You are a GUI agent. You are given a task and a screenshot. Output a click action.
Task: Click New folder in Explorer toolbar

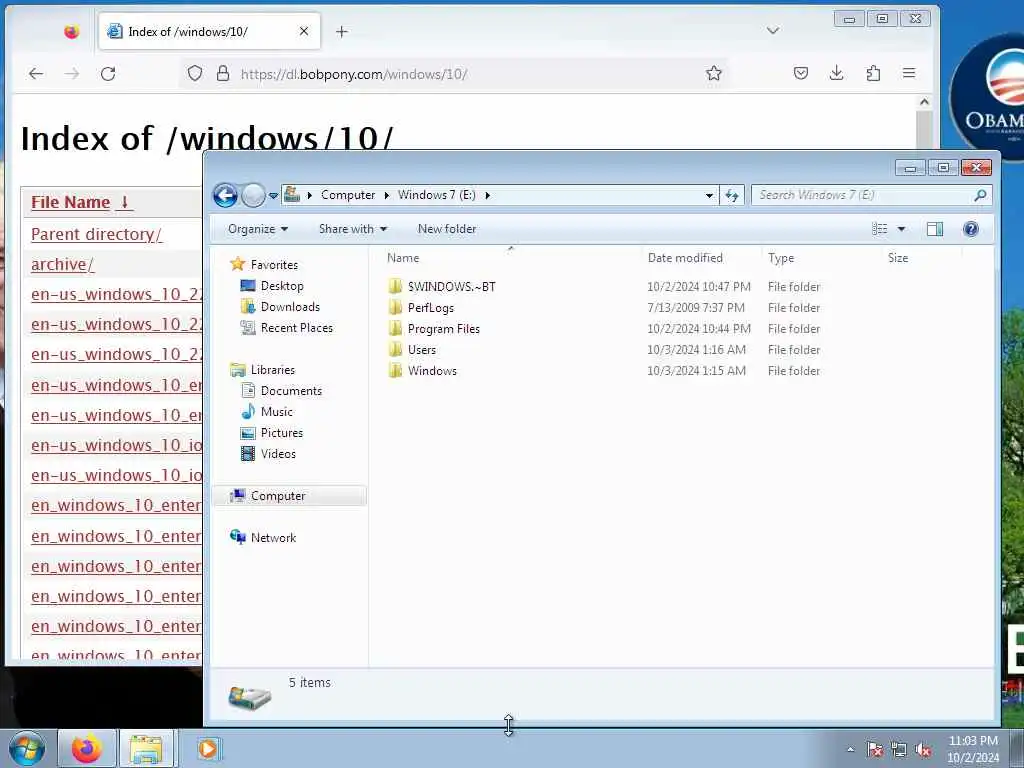click(447, 229)
